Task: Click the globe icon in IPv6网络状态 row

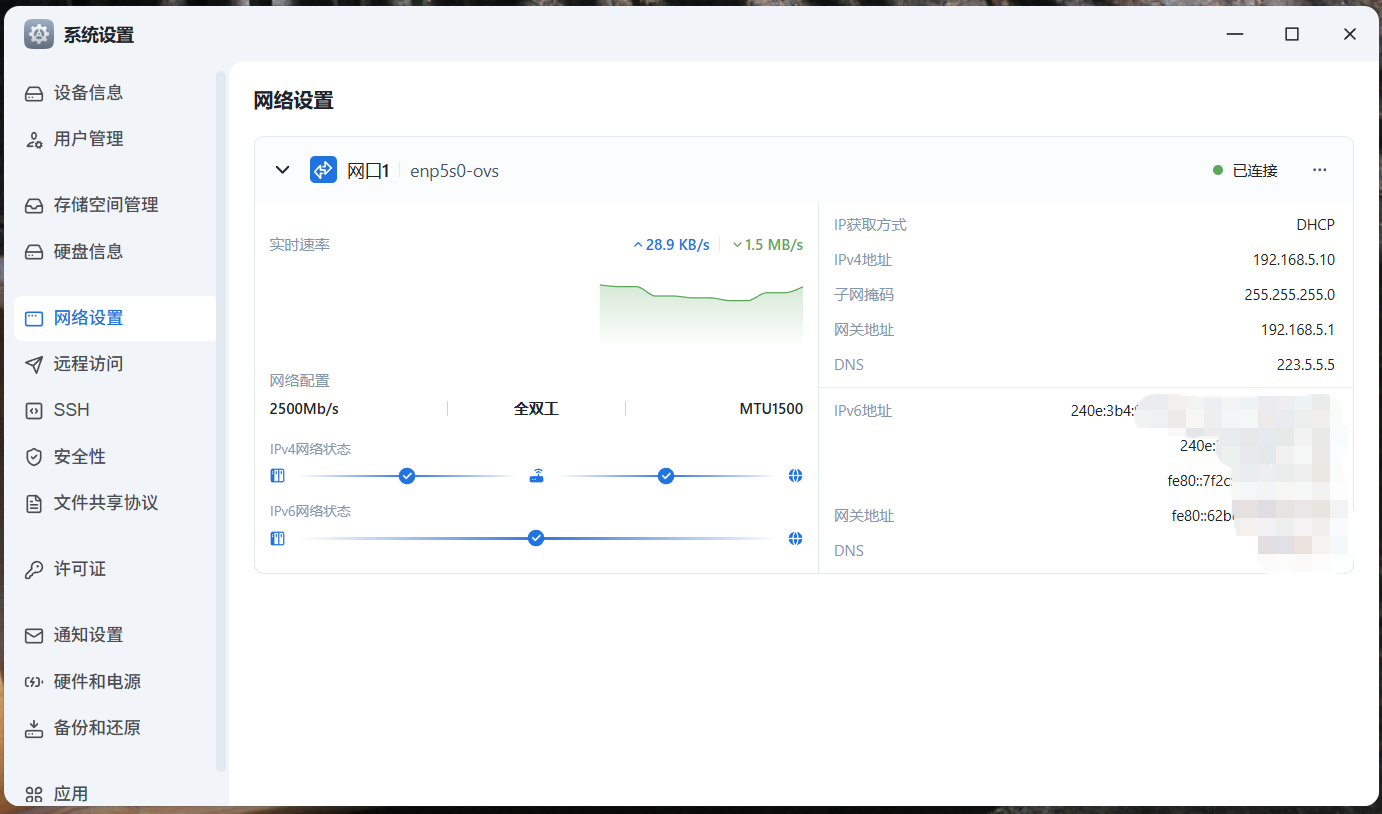Action: coord(795,538)
